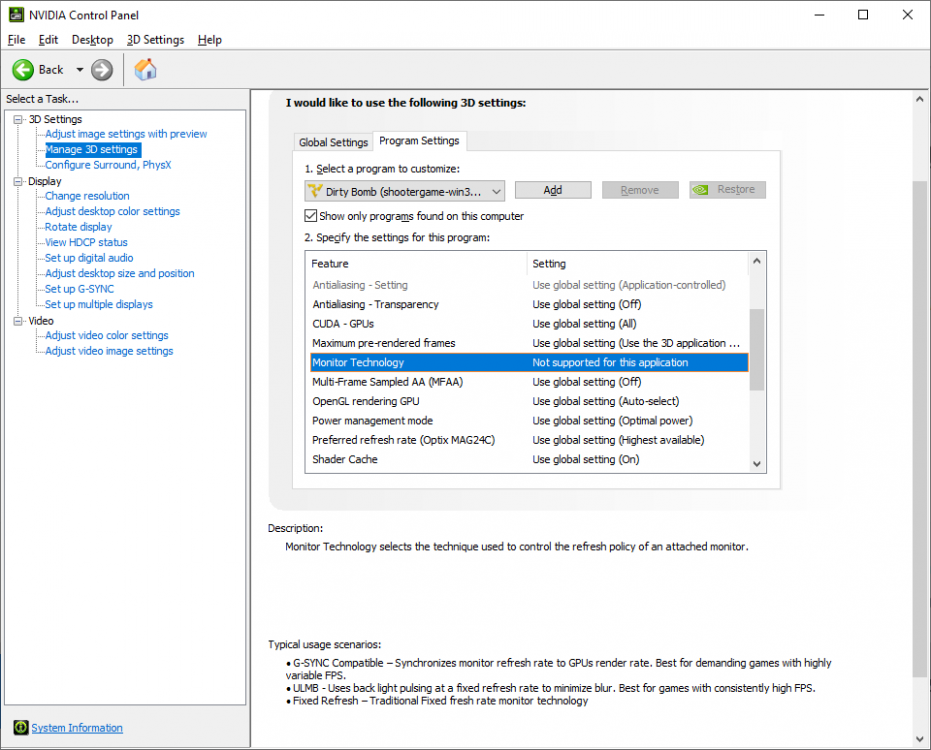Click the feature list scrollbar thumb
931x750 pixels.
click(756, 349)
